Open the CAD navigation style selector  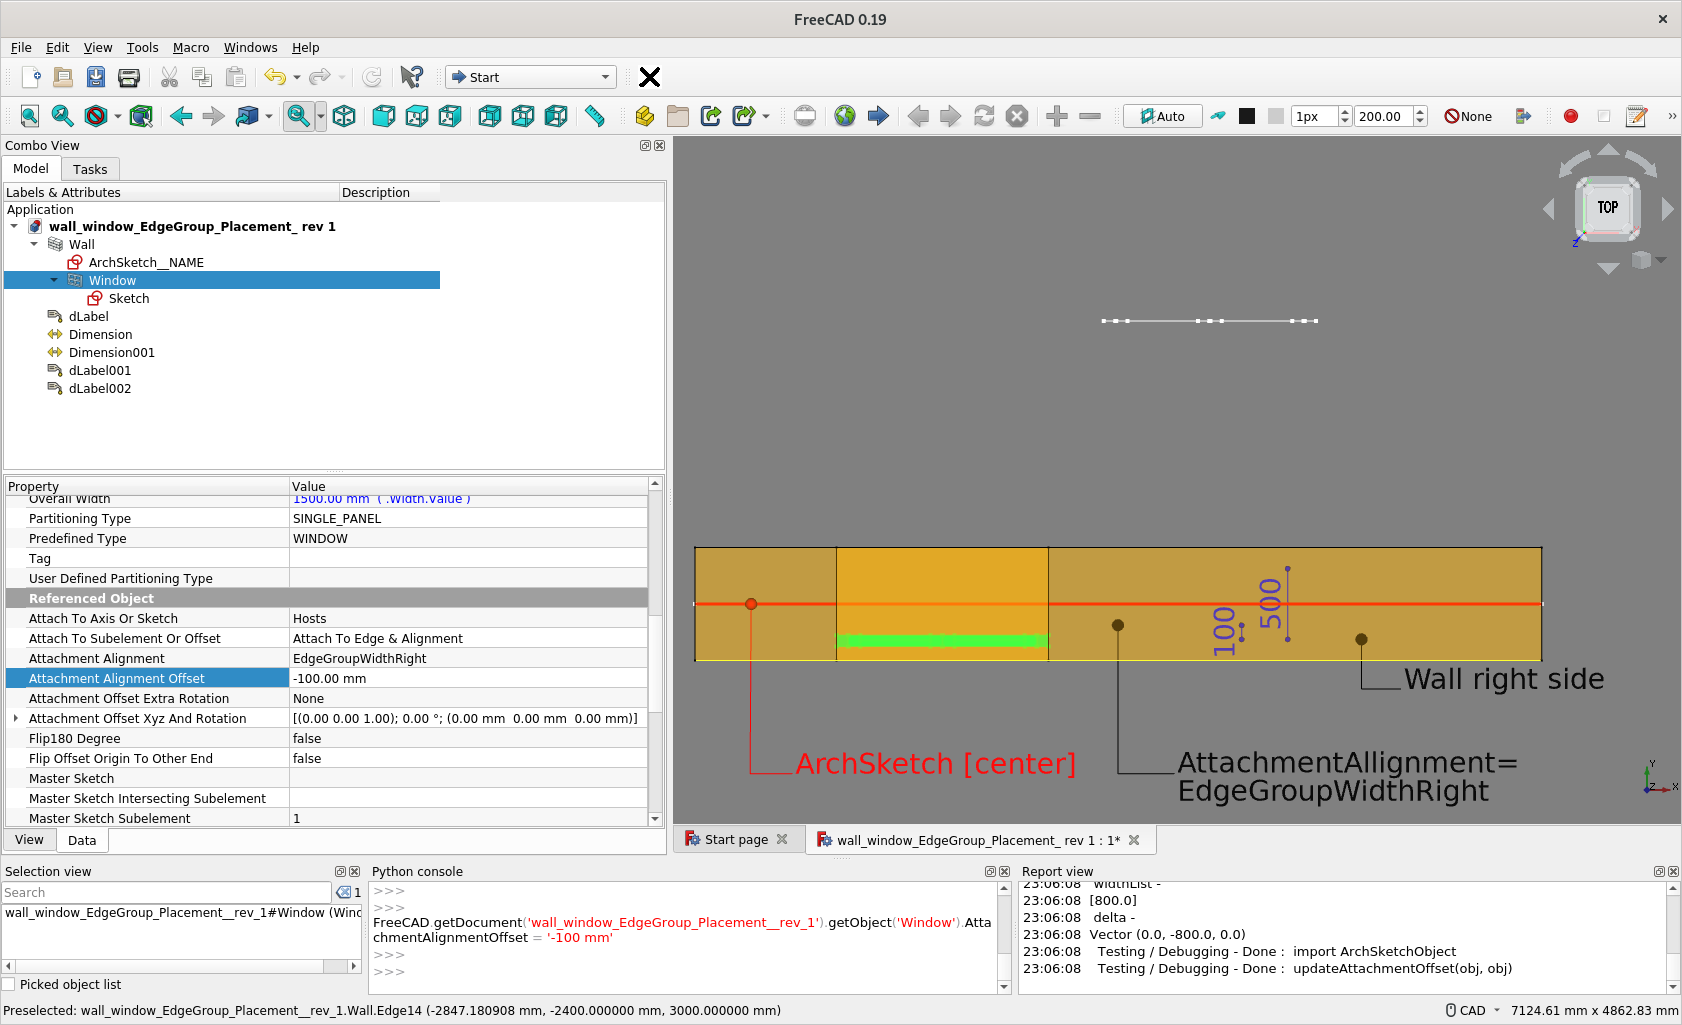[x=1473, y=1010]
